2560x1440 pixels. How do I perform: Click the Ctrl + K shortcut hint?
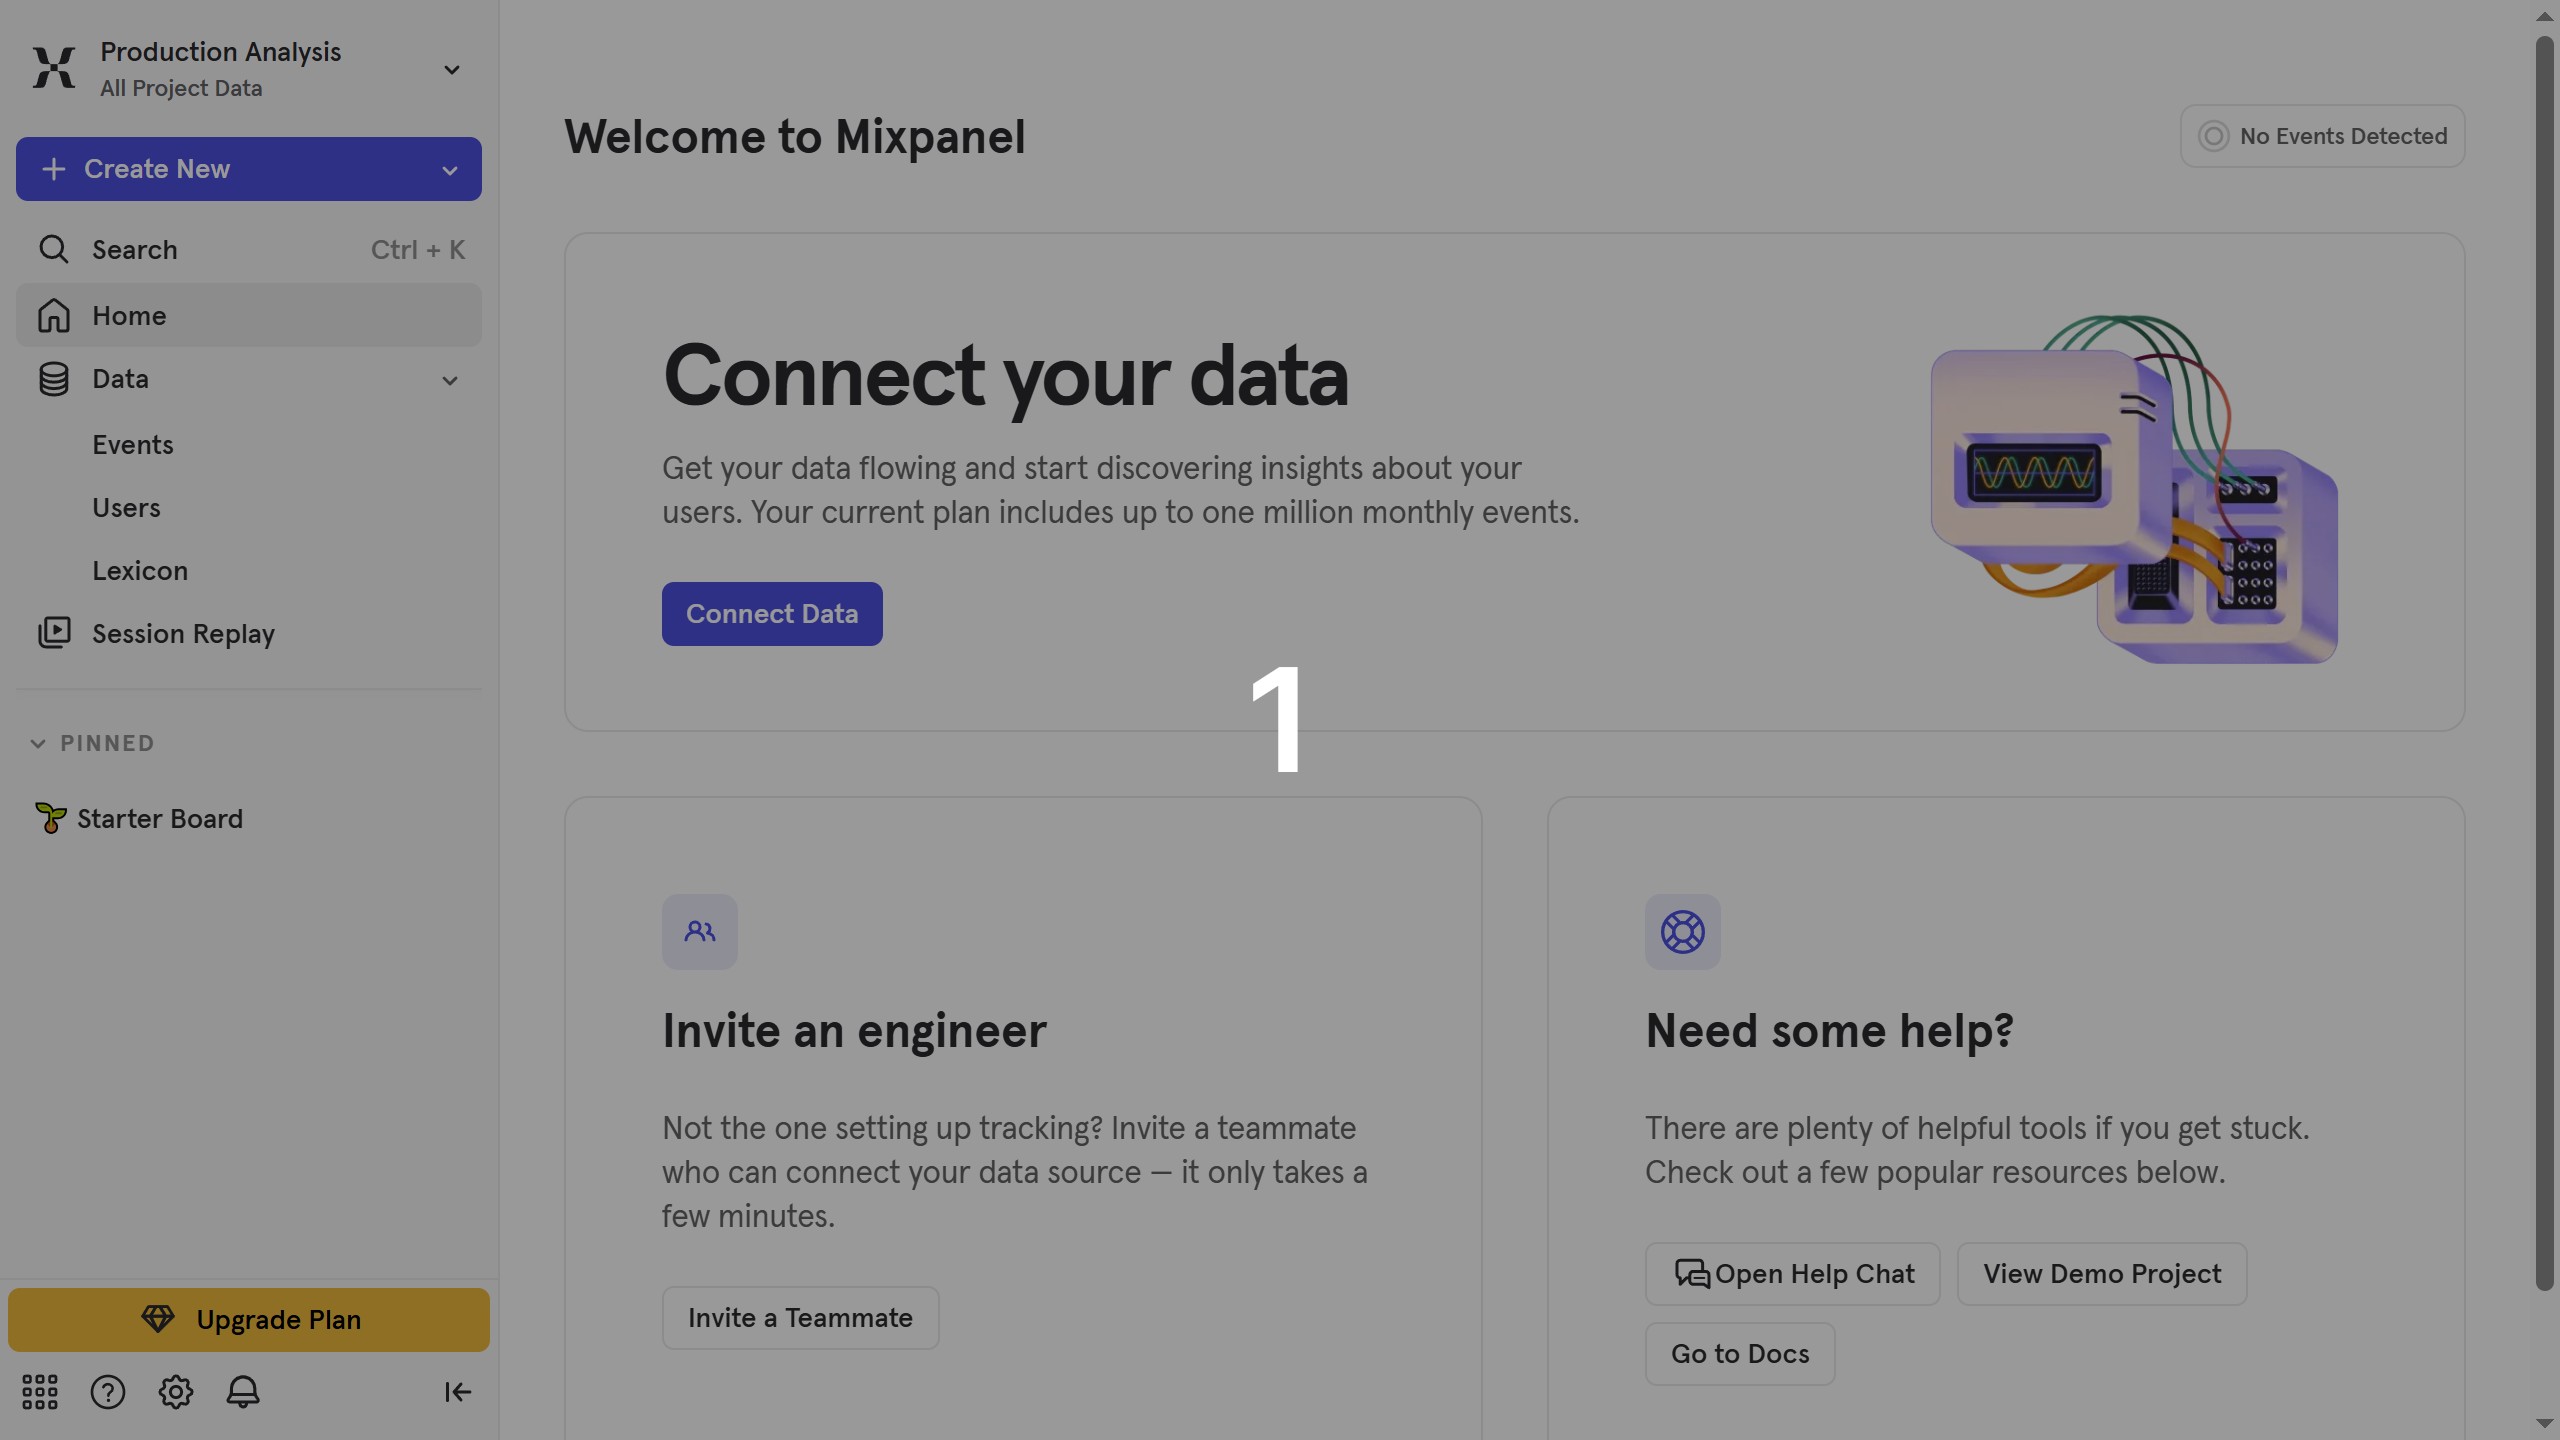[x=418, y=249]
